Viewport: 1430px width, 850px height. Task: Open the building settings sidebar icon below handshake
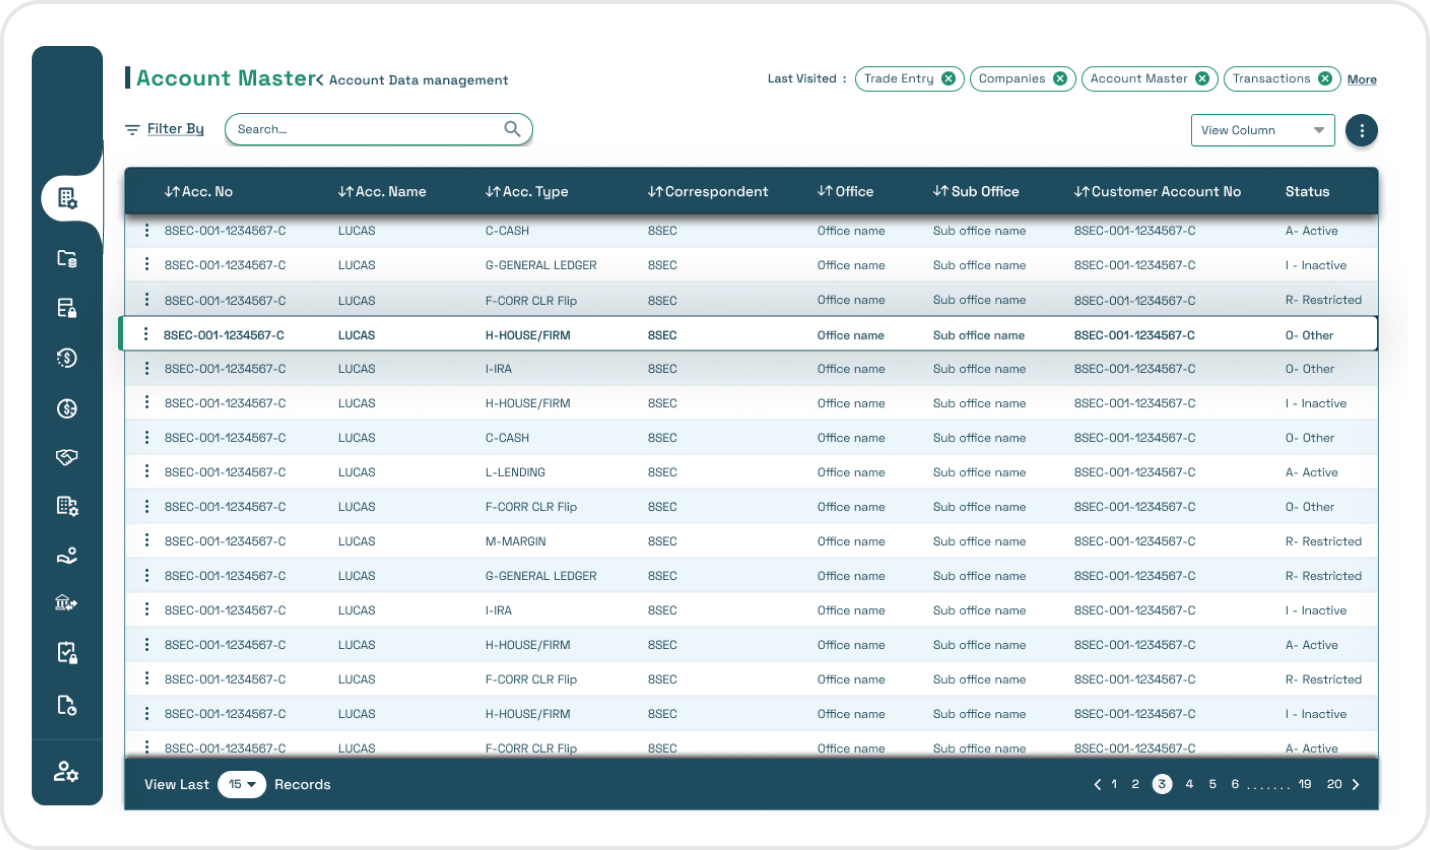(x=67, y=506)
